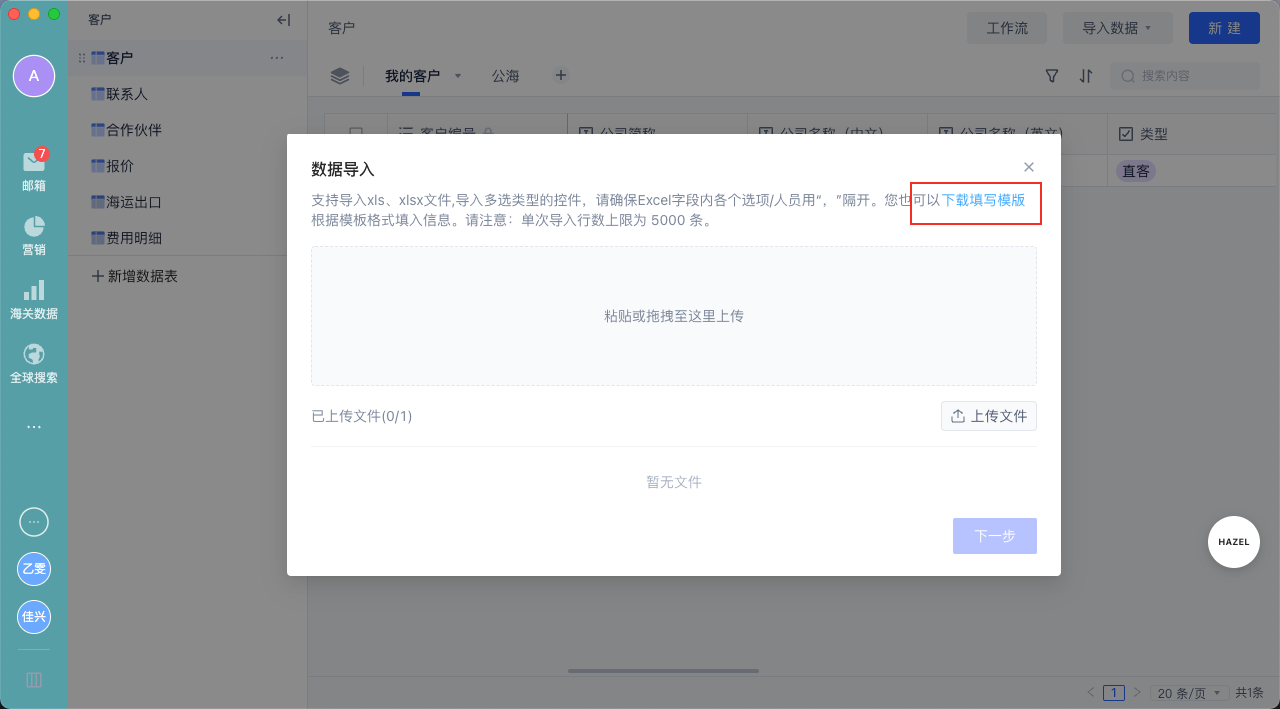Select the 客户 data table in list
Image resolution: width=1280 pixels, height=709 pixels.
[187, 58]
